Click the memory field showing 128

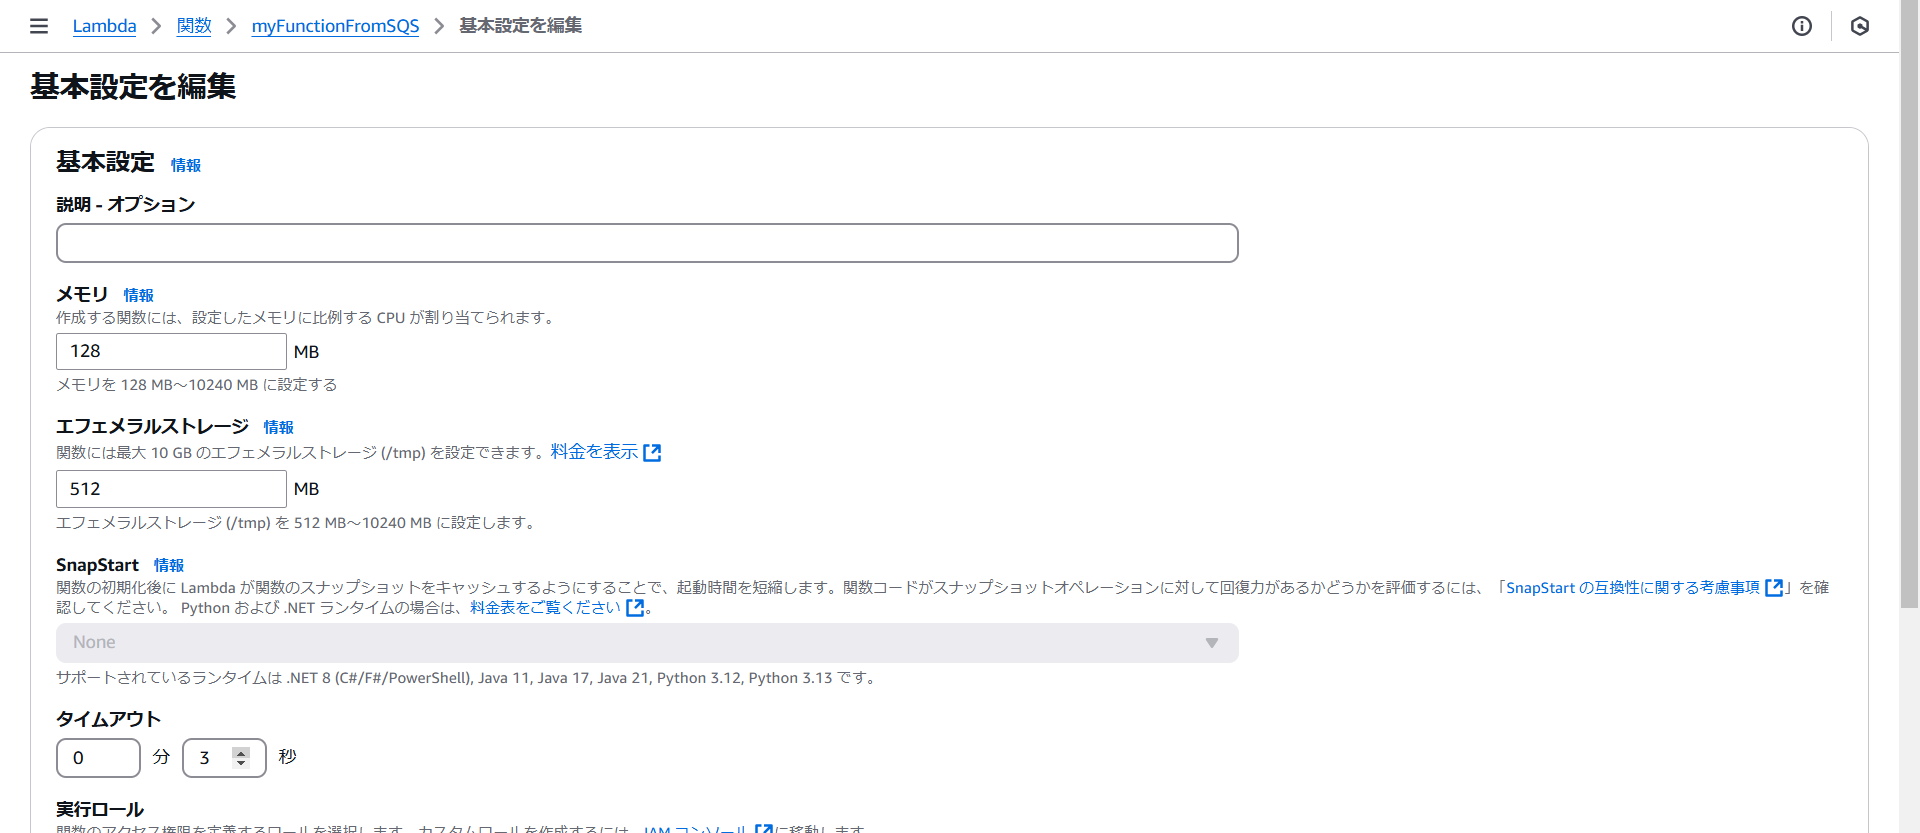[x=171, y=352]
